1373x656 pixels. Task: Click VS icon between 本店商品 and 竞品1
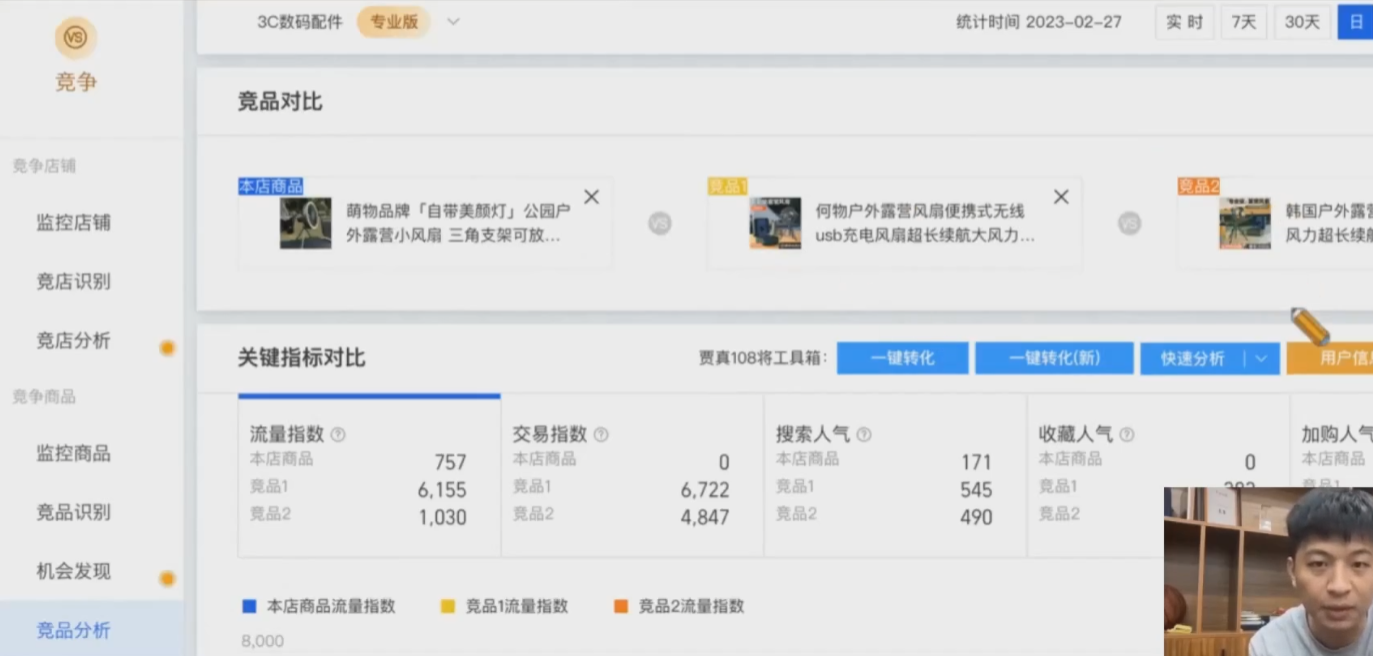pyautogui.click(x=659, y=224)
